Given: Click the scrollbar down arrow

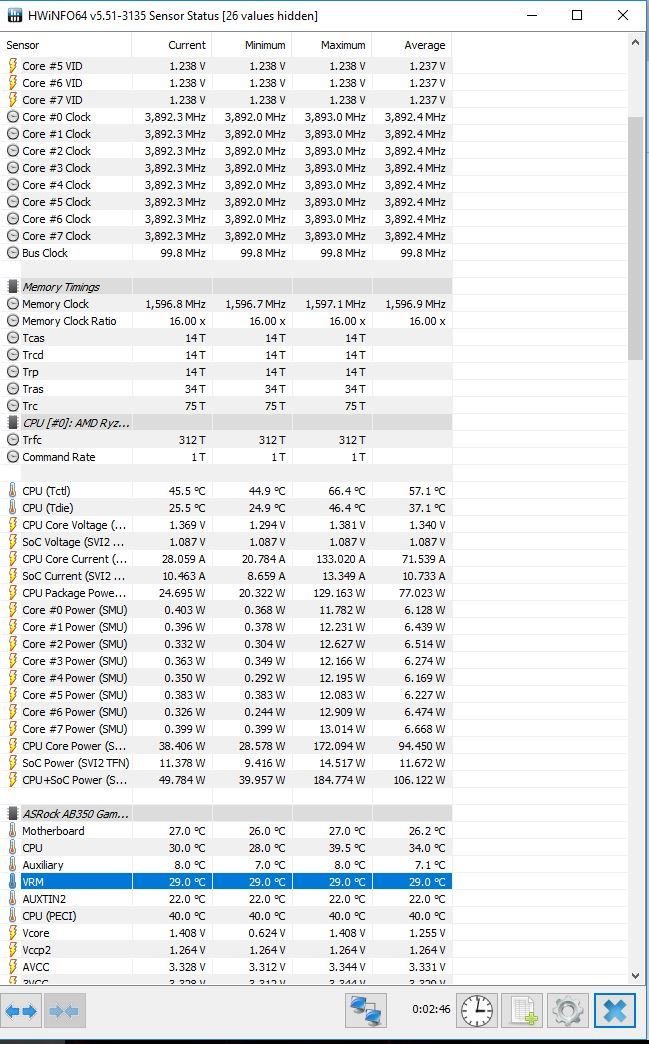Looking at the screenshot, I should (635, 976).
